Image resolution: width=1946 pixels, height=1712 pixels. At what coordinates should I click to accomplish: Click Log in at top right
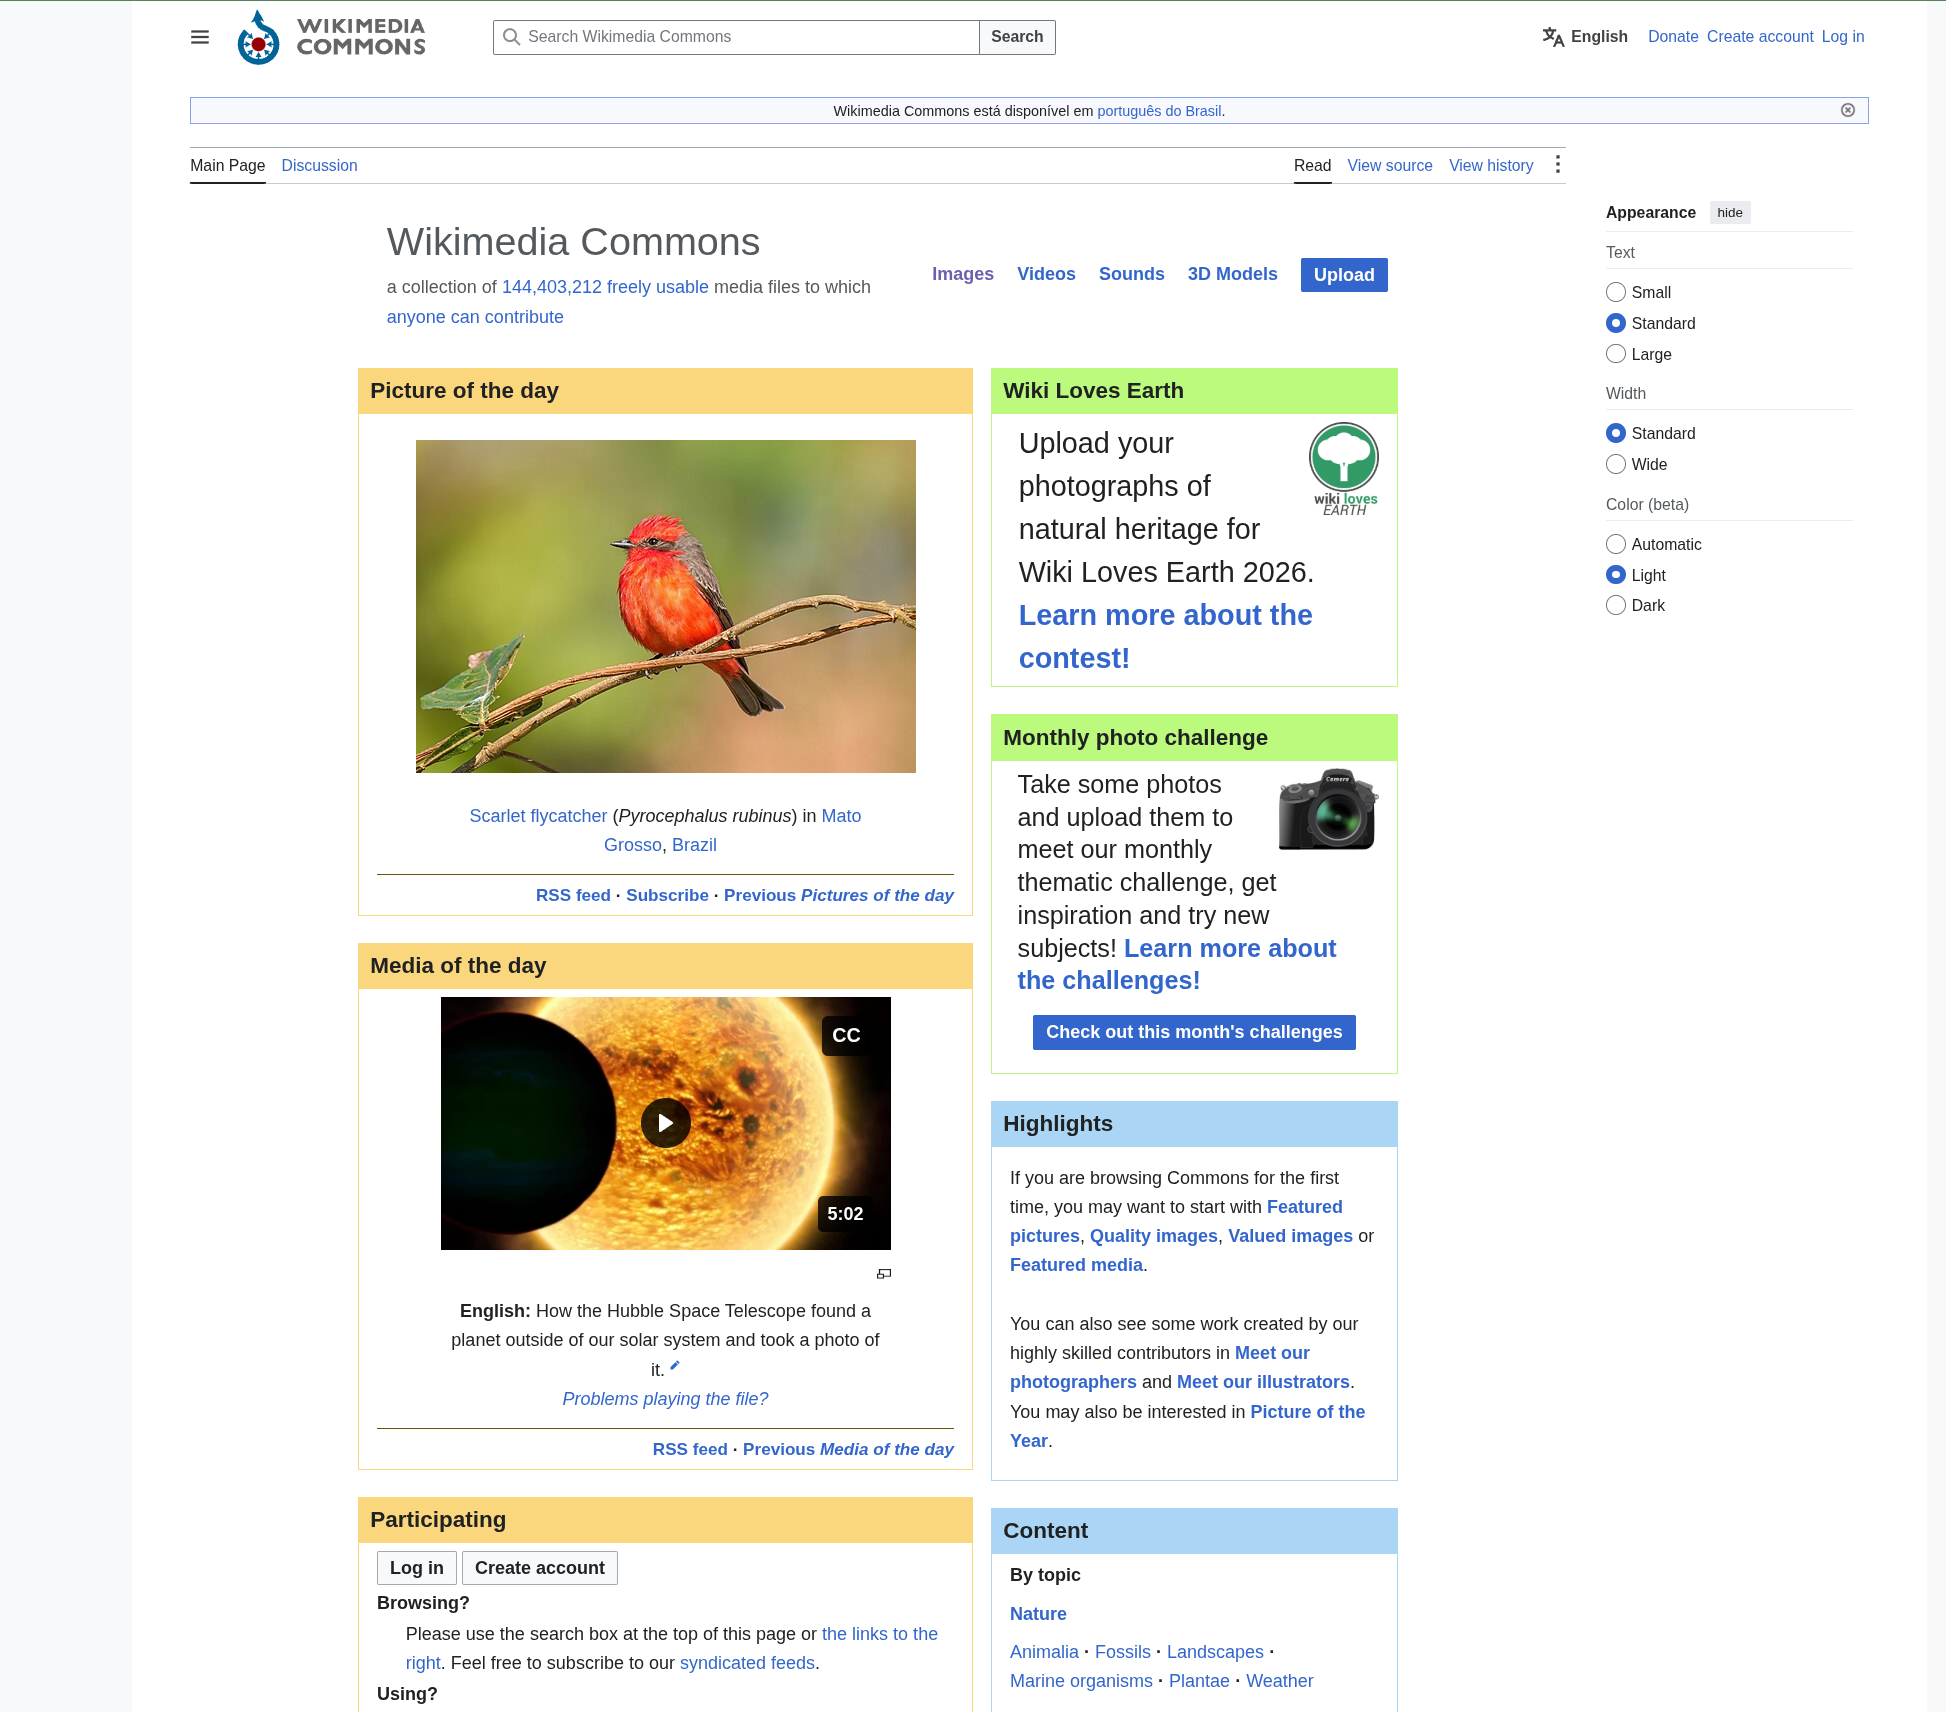[1843, 37]
